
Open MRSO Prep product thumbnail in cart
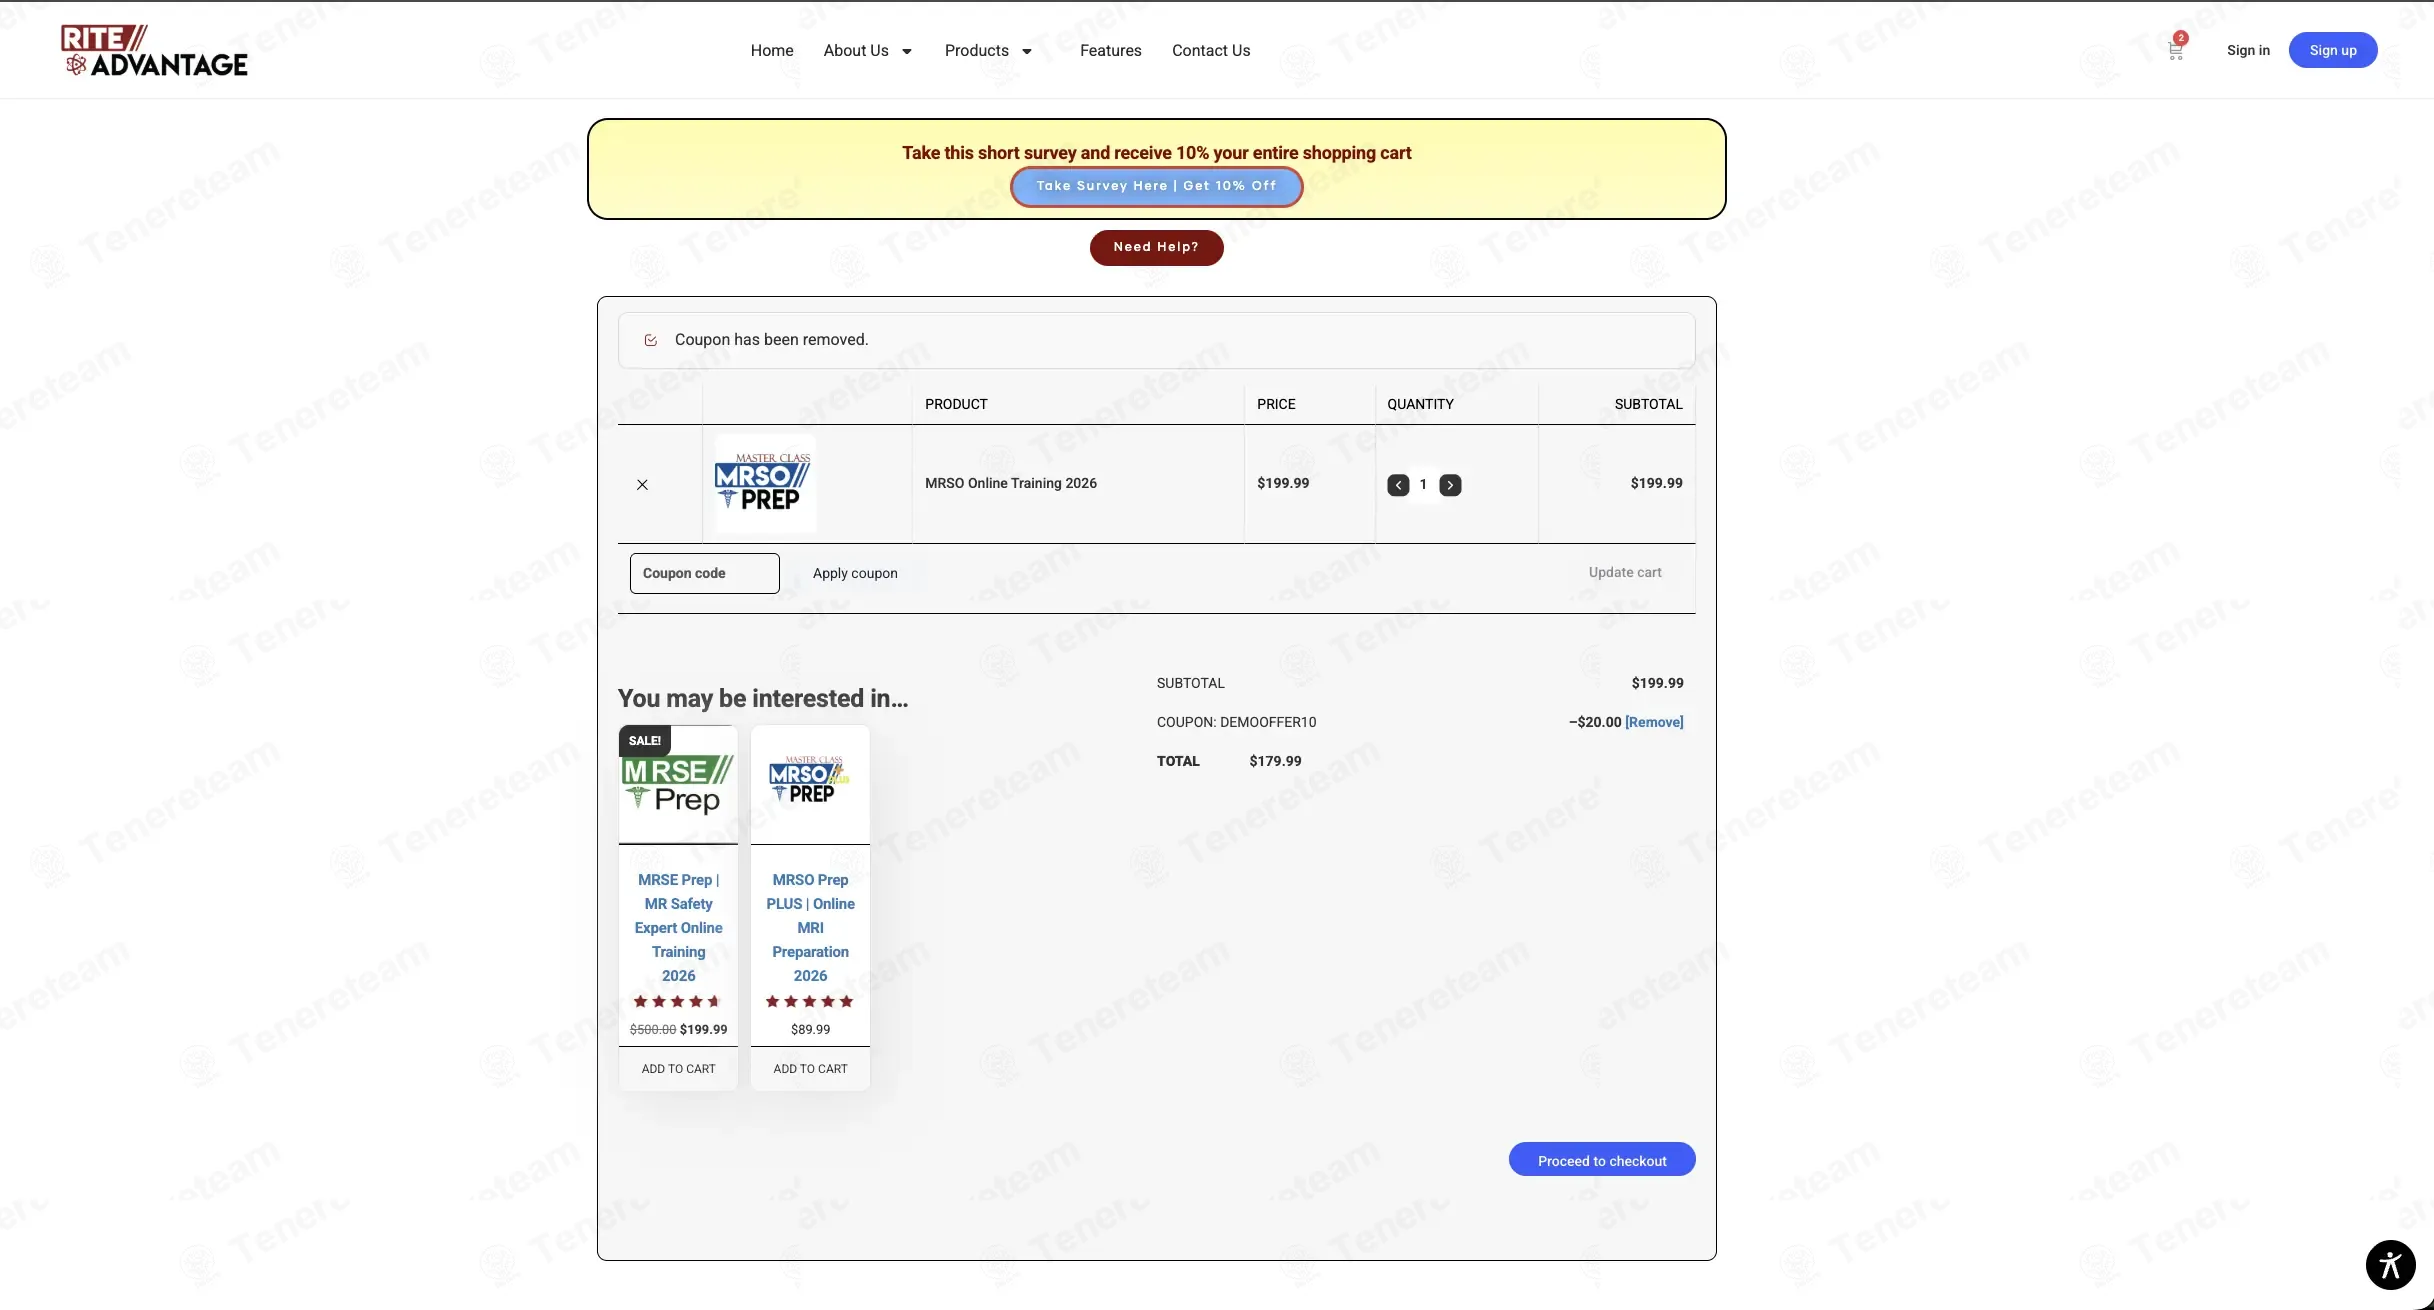765,484
